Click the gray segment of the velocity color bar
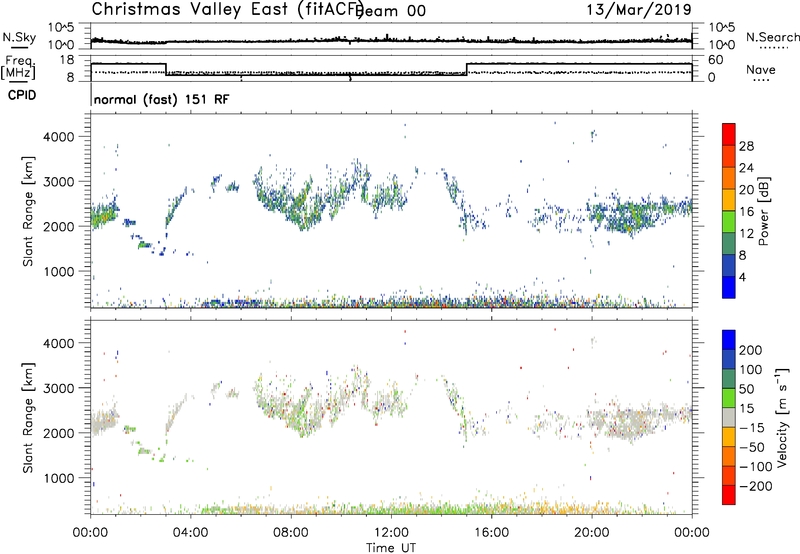 [x=729, y=418]
